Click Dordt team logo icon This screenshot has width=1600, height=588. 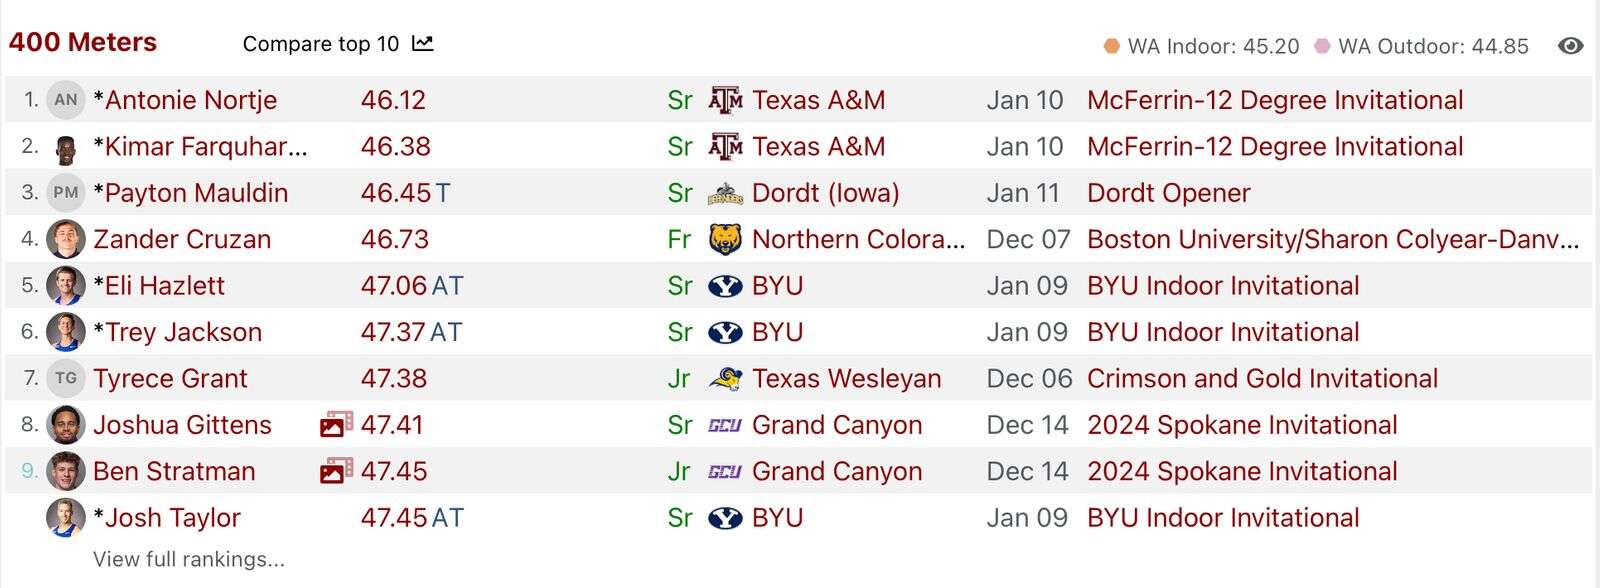tap(725, 193)
